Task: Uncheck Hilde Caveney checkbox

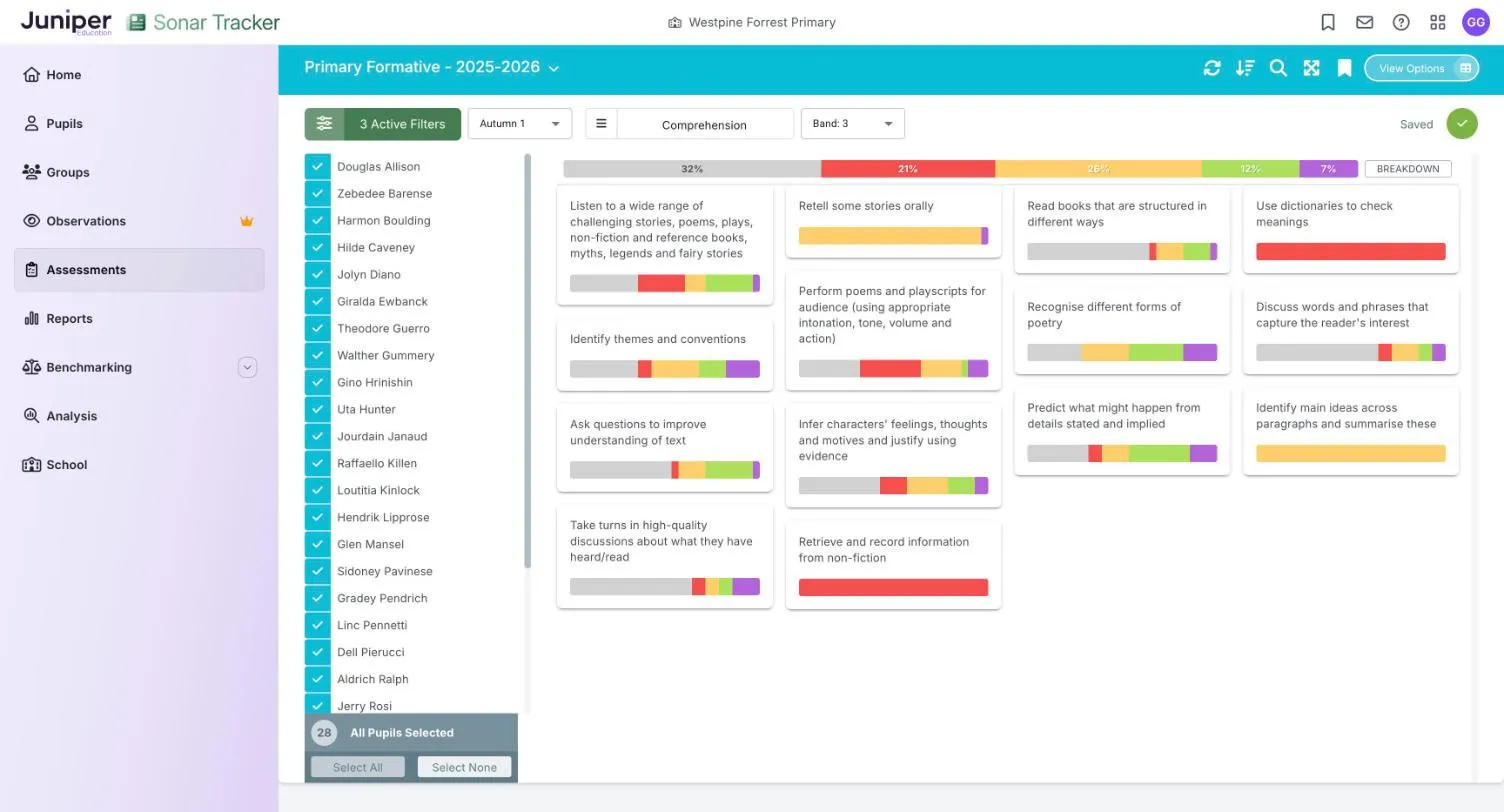Action: coord(317,248)
